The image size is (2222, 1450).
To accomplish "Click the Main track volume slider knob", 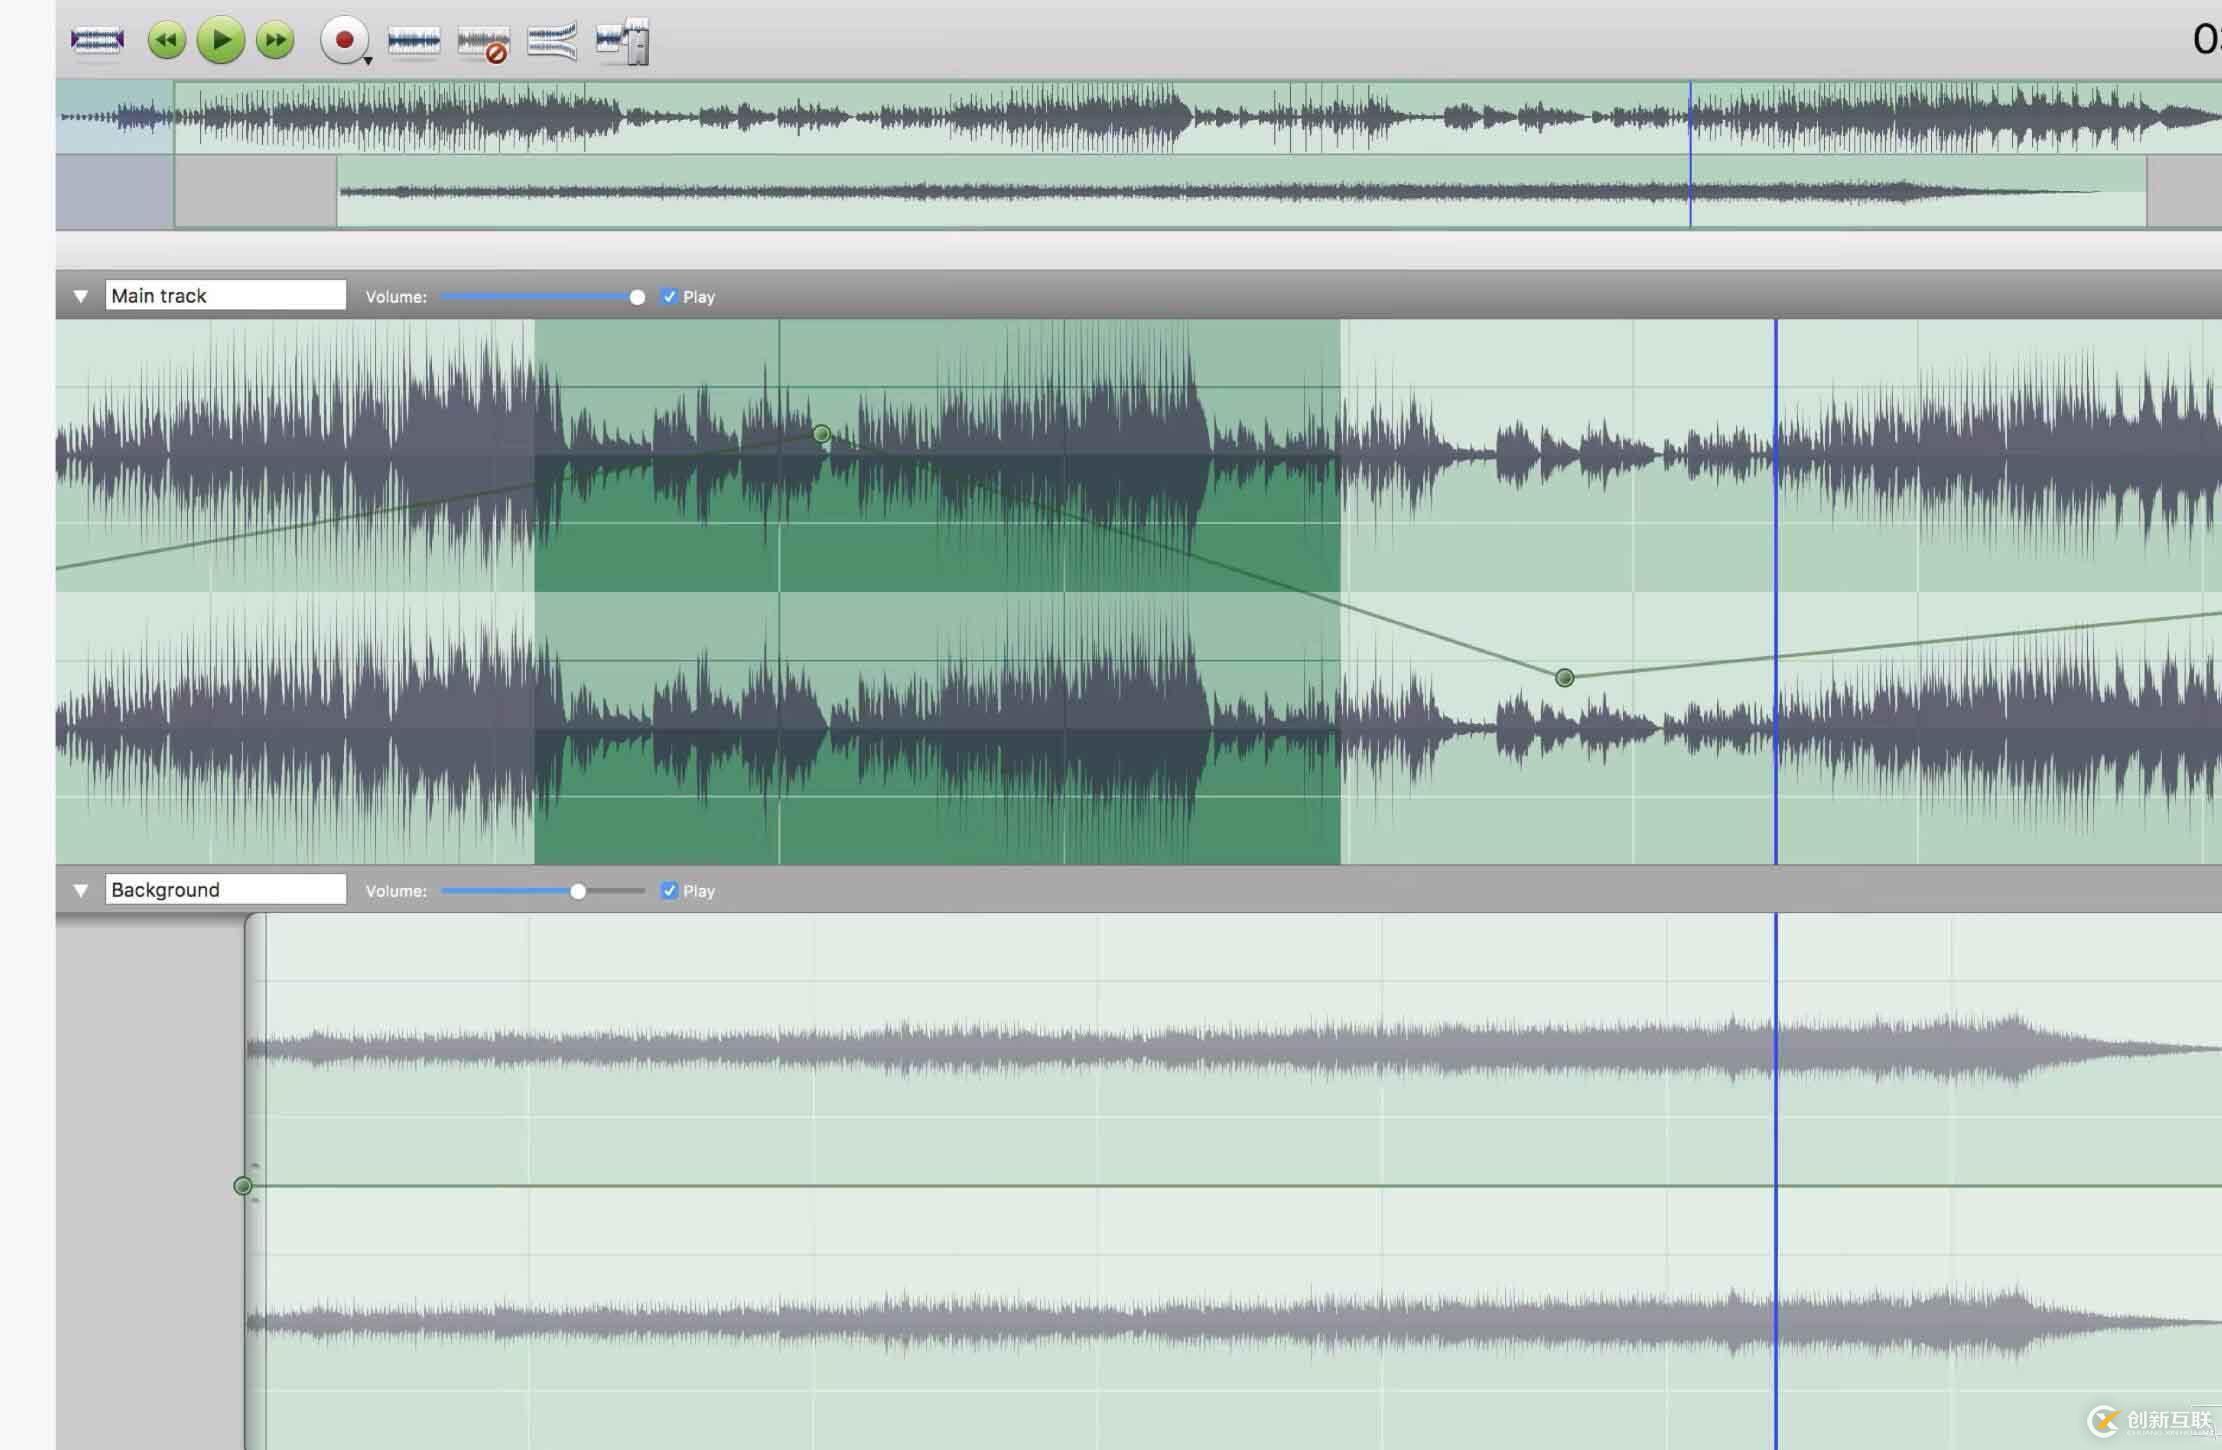I will pyautogui.click(x=637, y=297).
